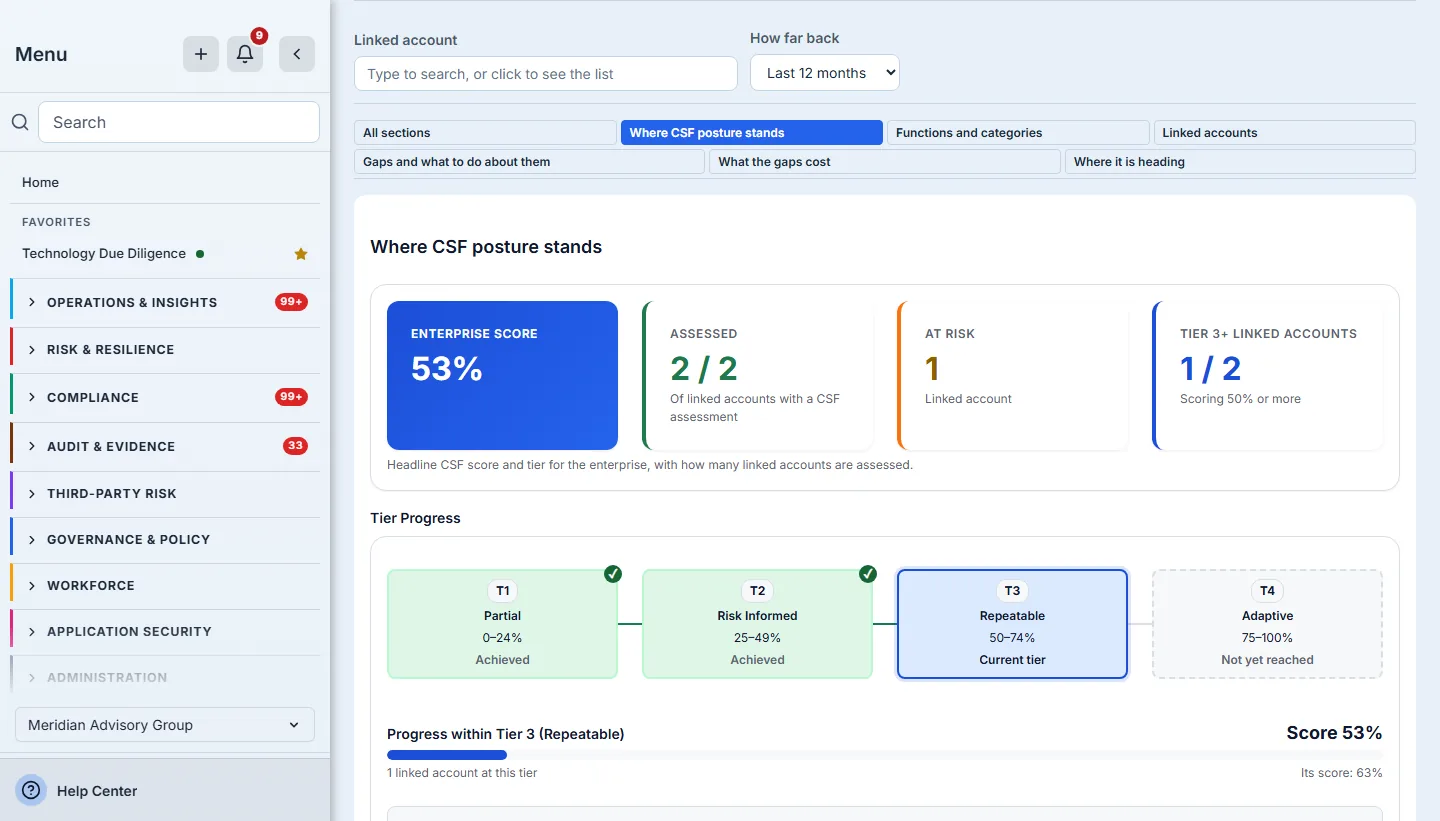Screen dimensions: 1440x821
Task: Click the Enterprise Score 53% card
Action: pyautogui.click(x=502, y=375)
